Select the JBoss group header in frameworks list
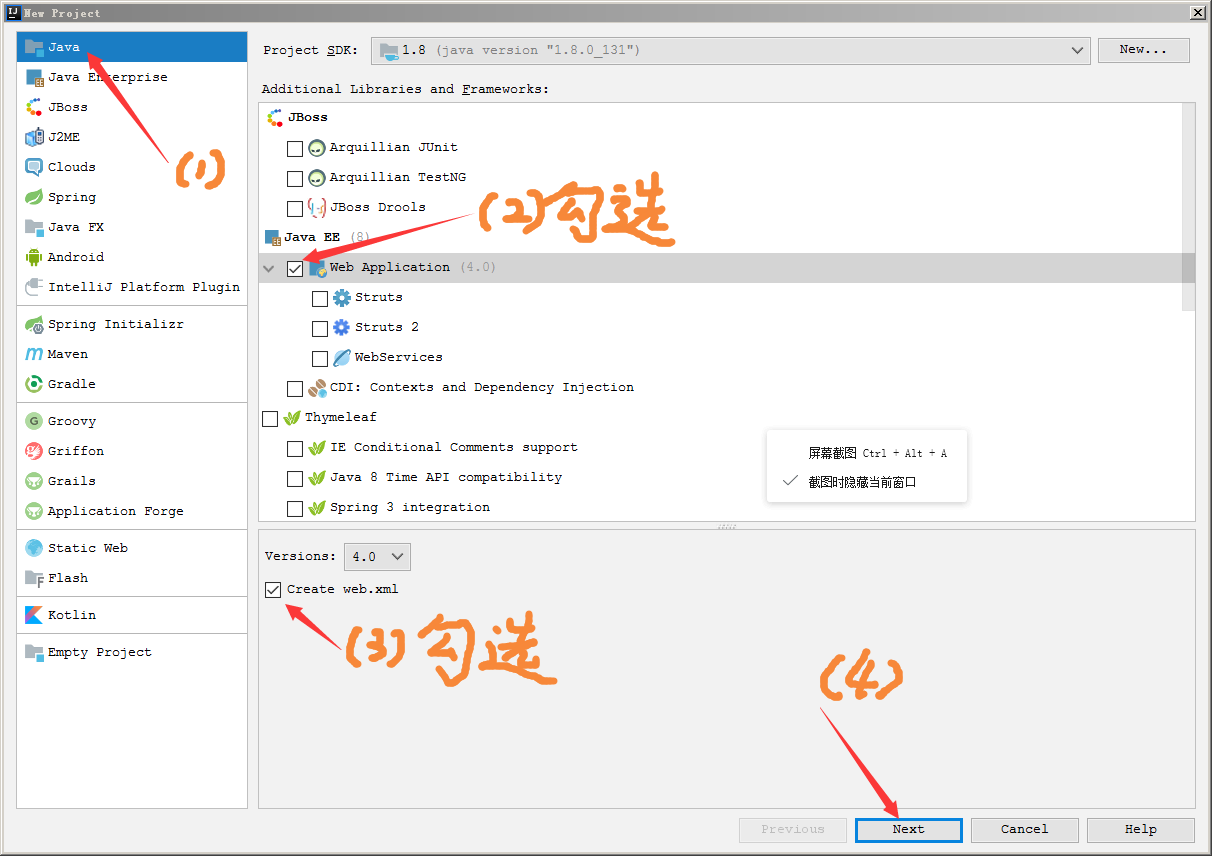Viewport: 1212px width, 856px height. tap(308, 117)
